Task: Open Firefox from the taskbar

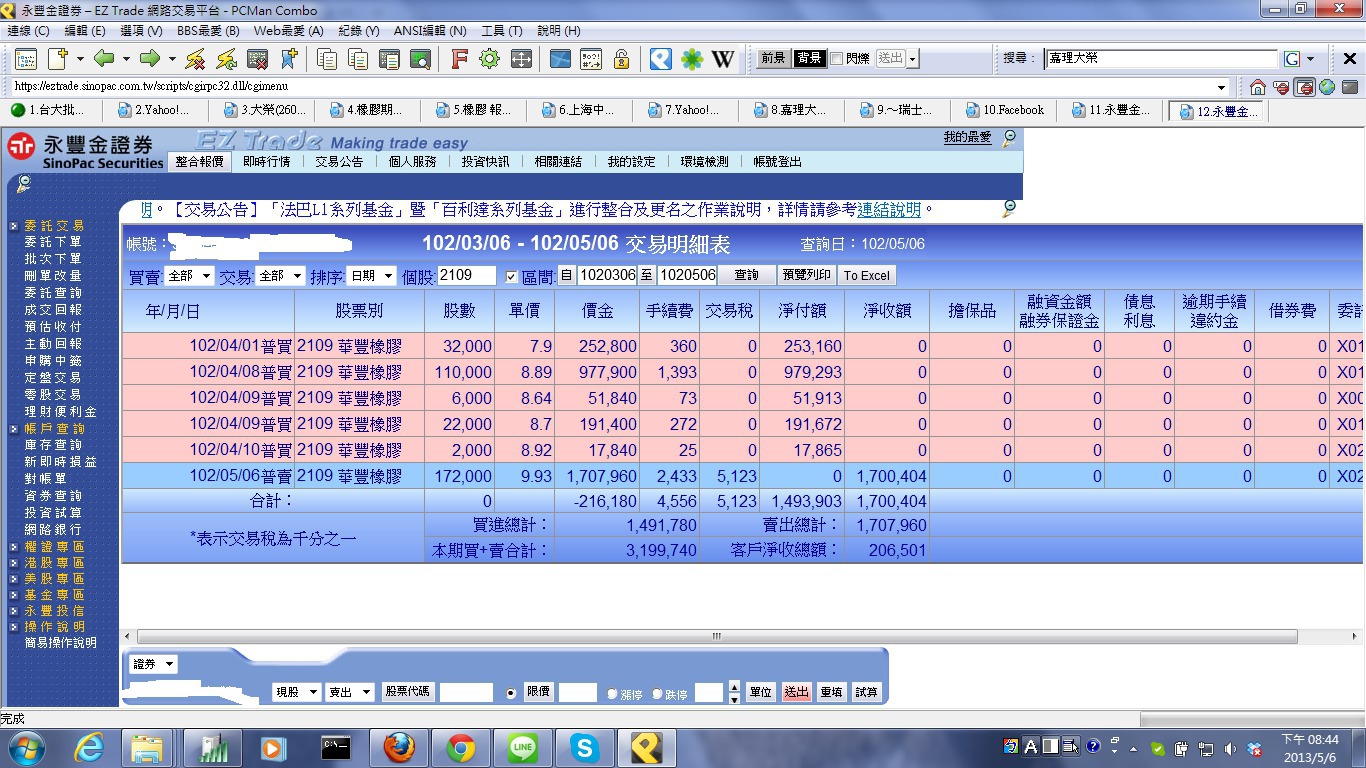Action: (x=399, y=747)
